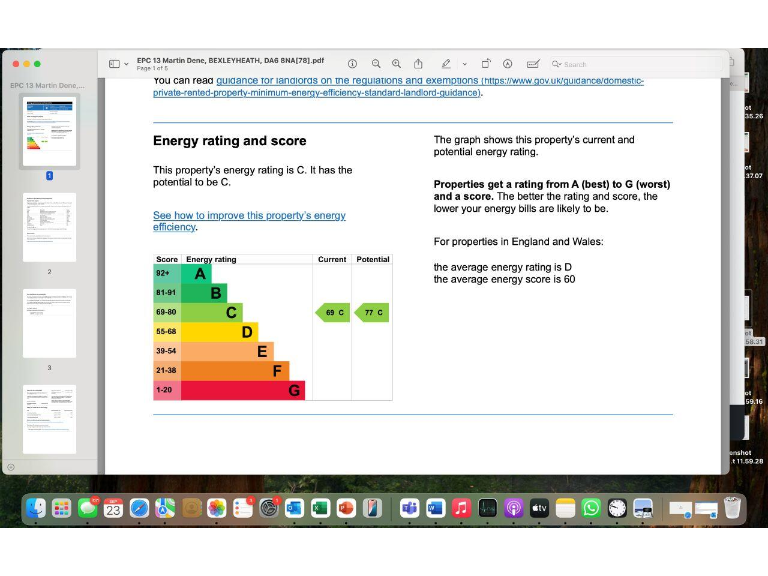Screen dimensions: 768x576
Task: Show the Markup toolbar icon
Action: pyautogui.click(x=508, y=63)
